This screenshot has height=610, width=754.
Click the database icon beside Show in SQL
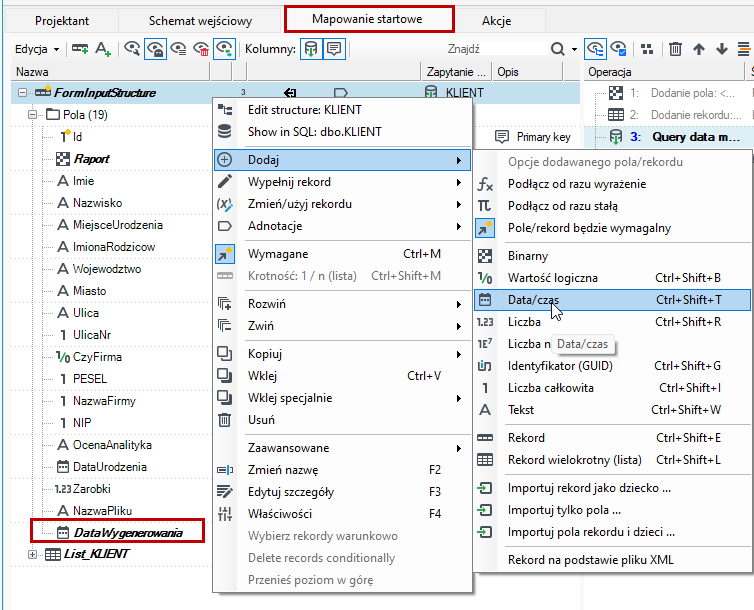(x=225, y=131)
